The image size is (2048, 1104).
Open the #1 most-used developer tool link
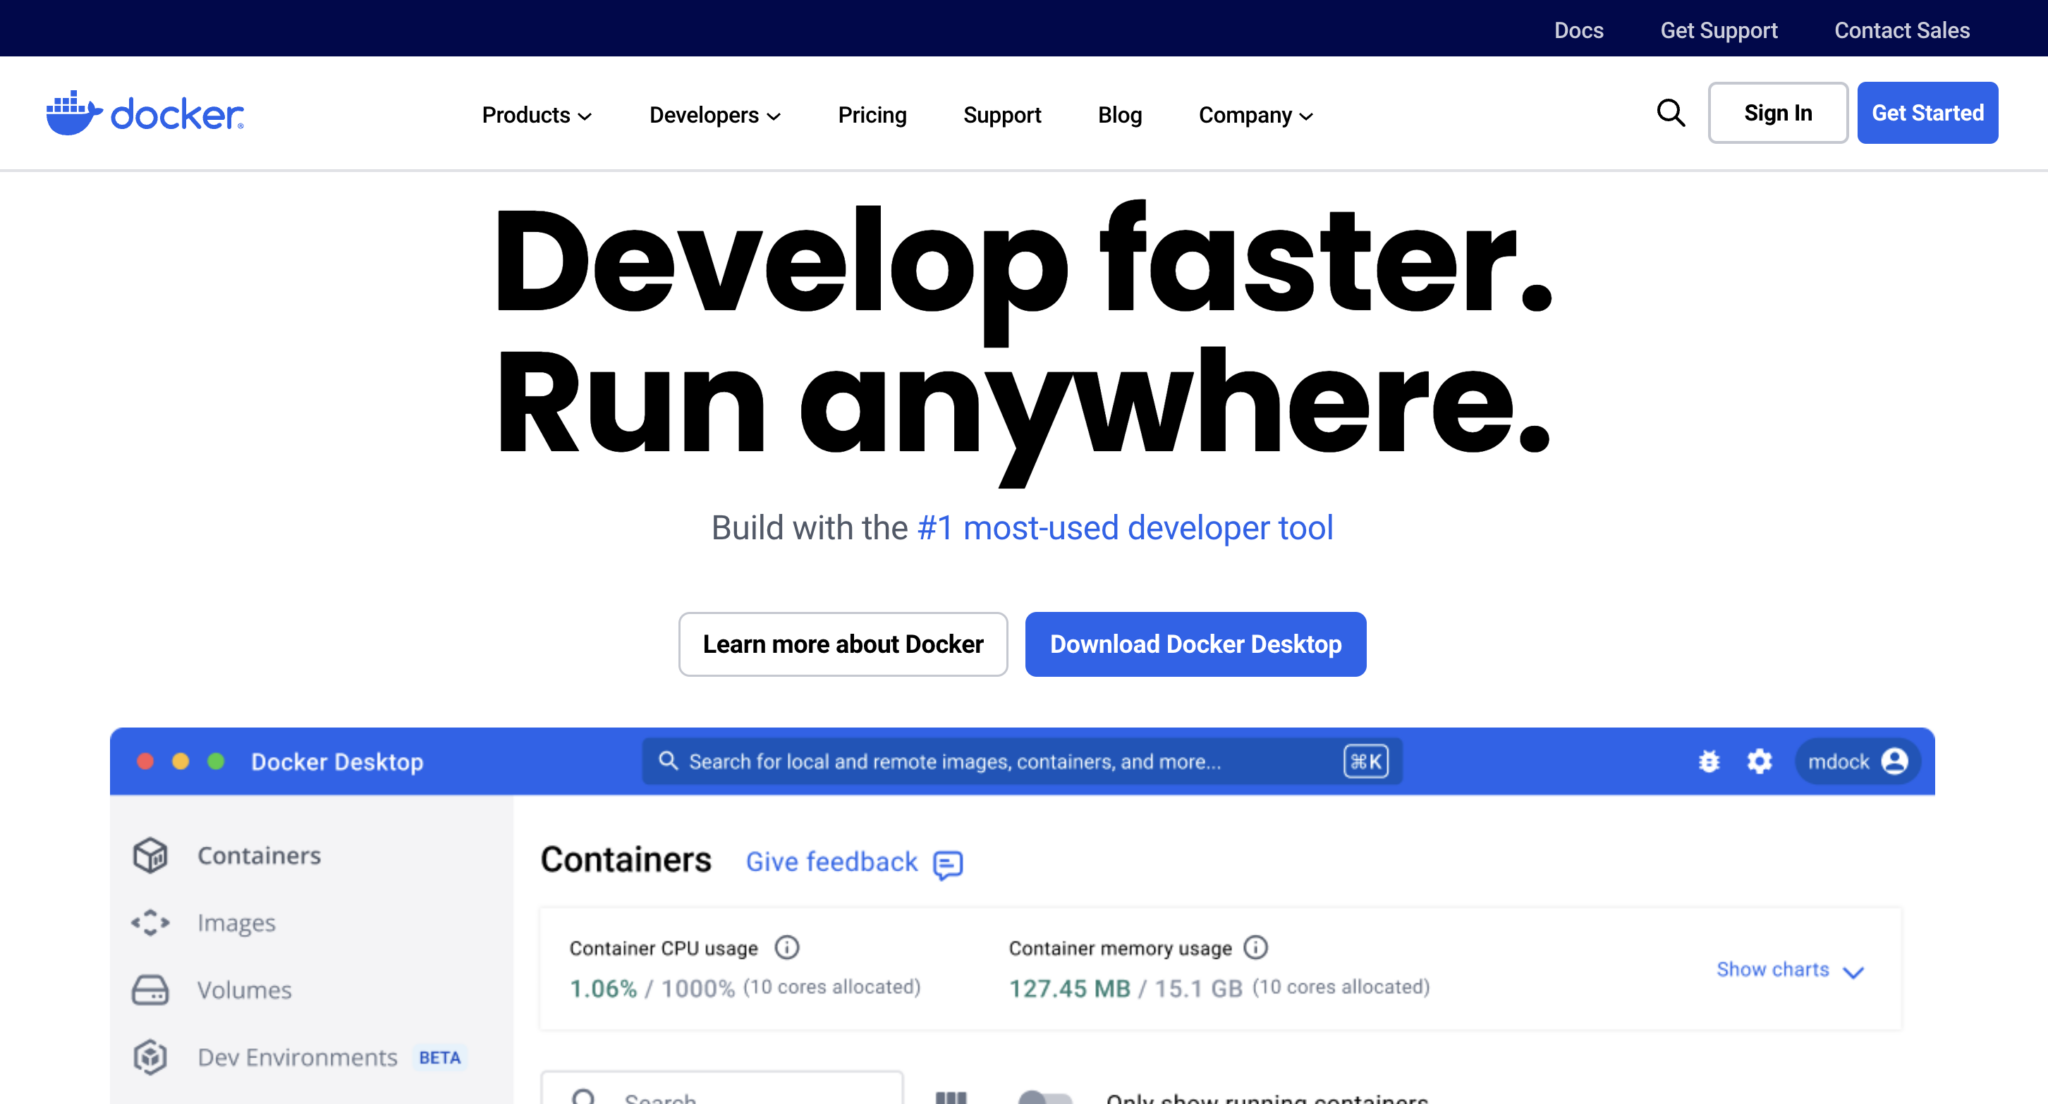coord(1124,527)
